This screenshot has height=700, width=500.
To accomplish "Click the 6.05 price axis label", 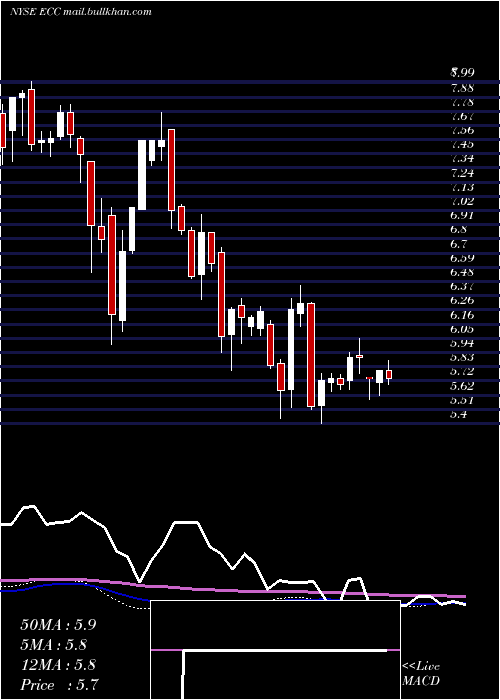I will click(462, 329).
